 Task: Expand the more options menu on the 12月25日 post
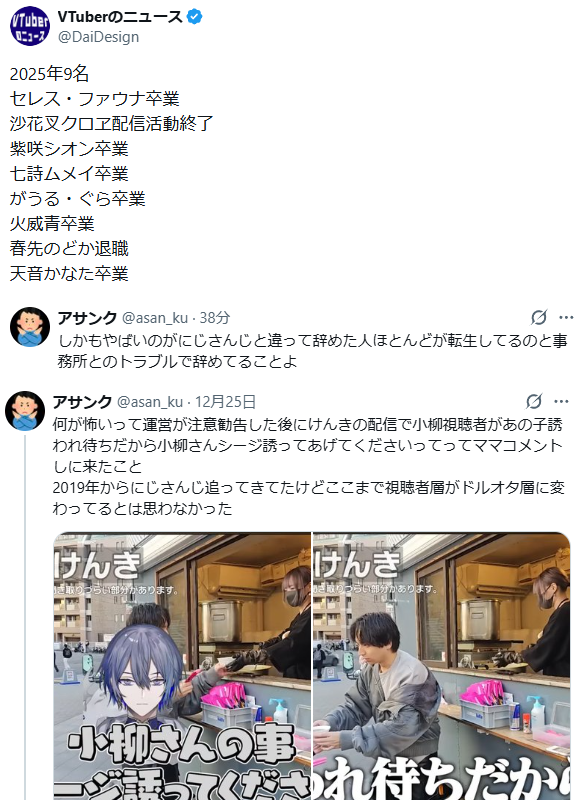pos(561,402)
